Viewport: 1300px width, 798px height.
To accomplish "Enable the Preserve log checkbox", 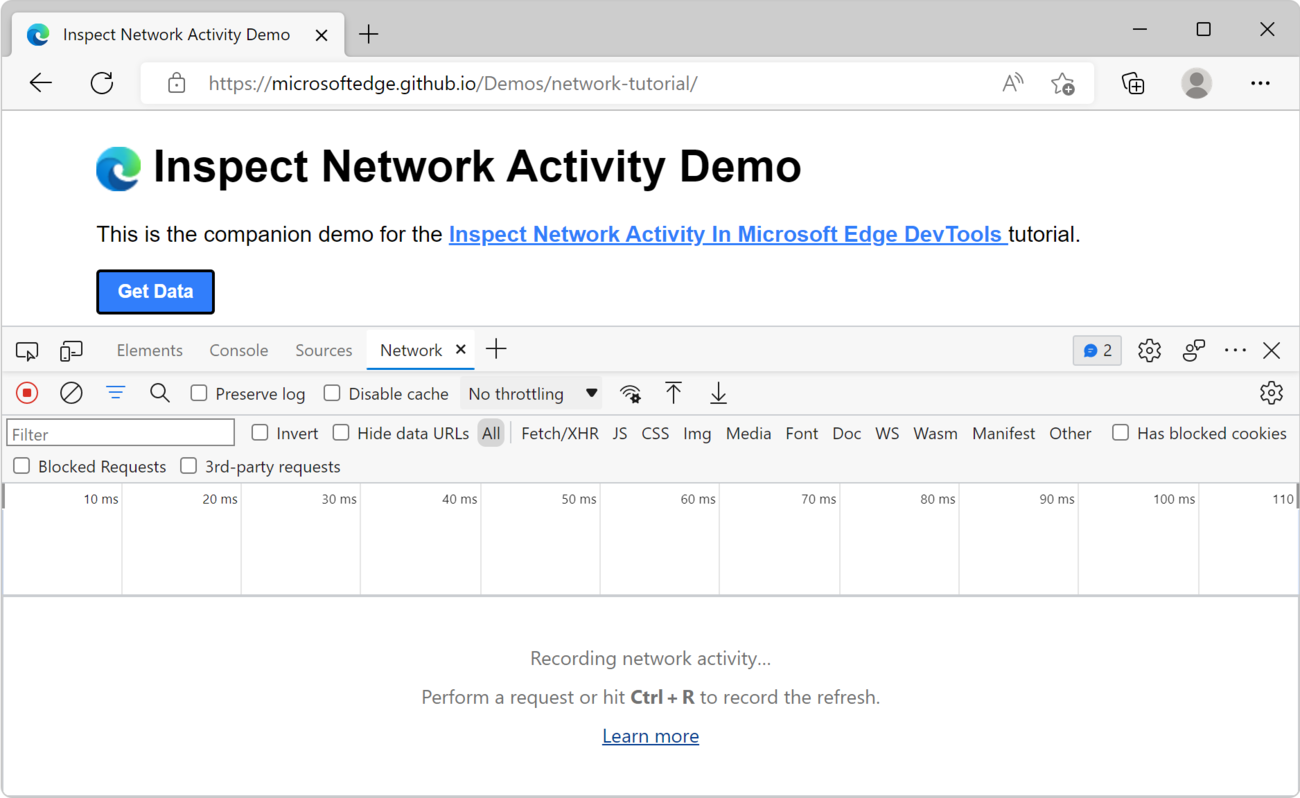I will pyautogui.click(x=199, y=394).
